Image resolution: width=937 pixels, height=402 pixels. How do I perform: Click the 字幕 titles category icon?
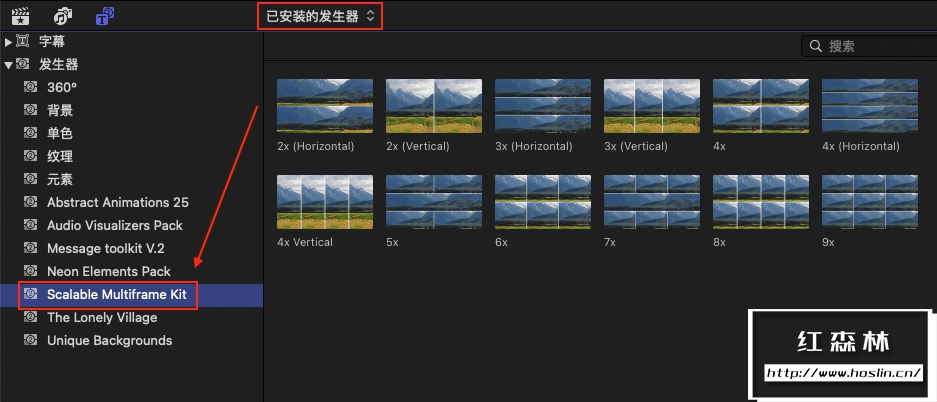pyautogui.click(x=23, y=41)
